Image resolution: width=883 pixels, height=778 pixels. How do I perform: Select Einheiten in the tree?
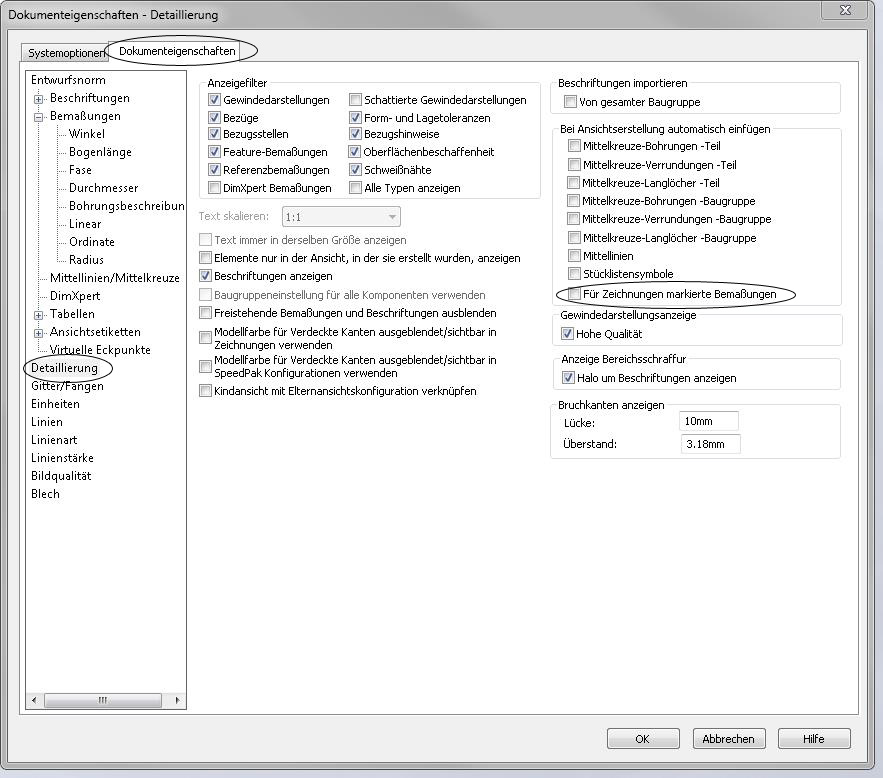tap(55, 404)
